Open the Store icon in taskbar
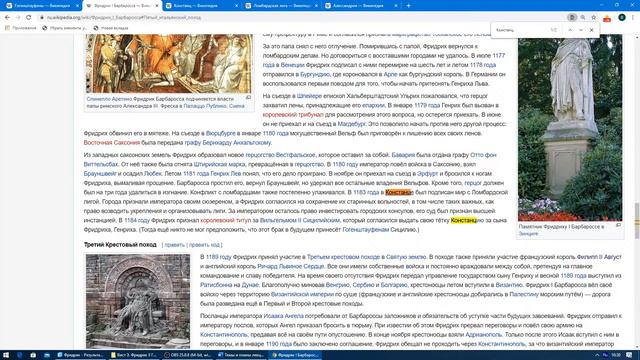The height and width of the screenshot is (360, 640). (x=33, y=355)
